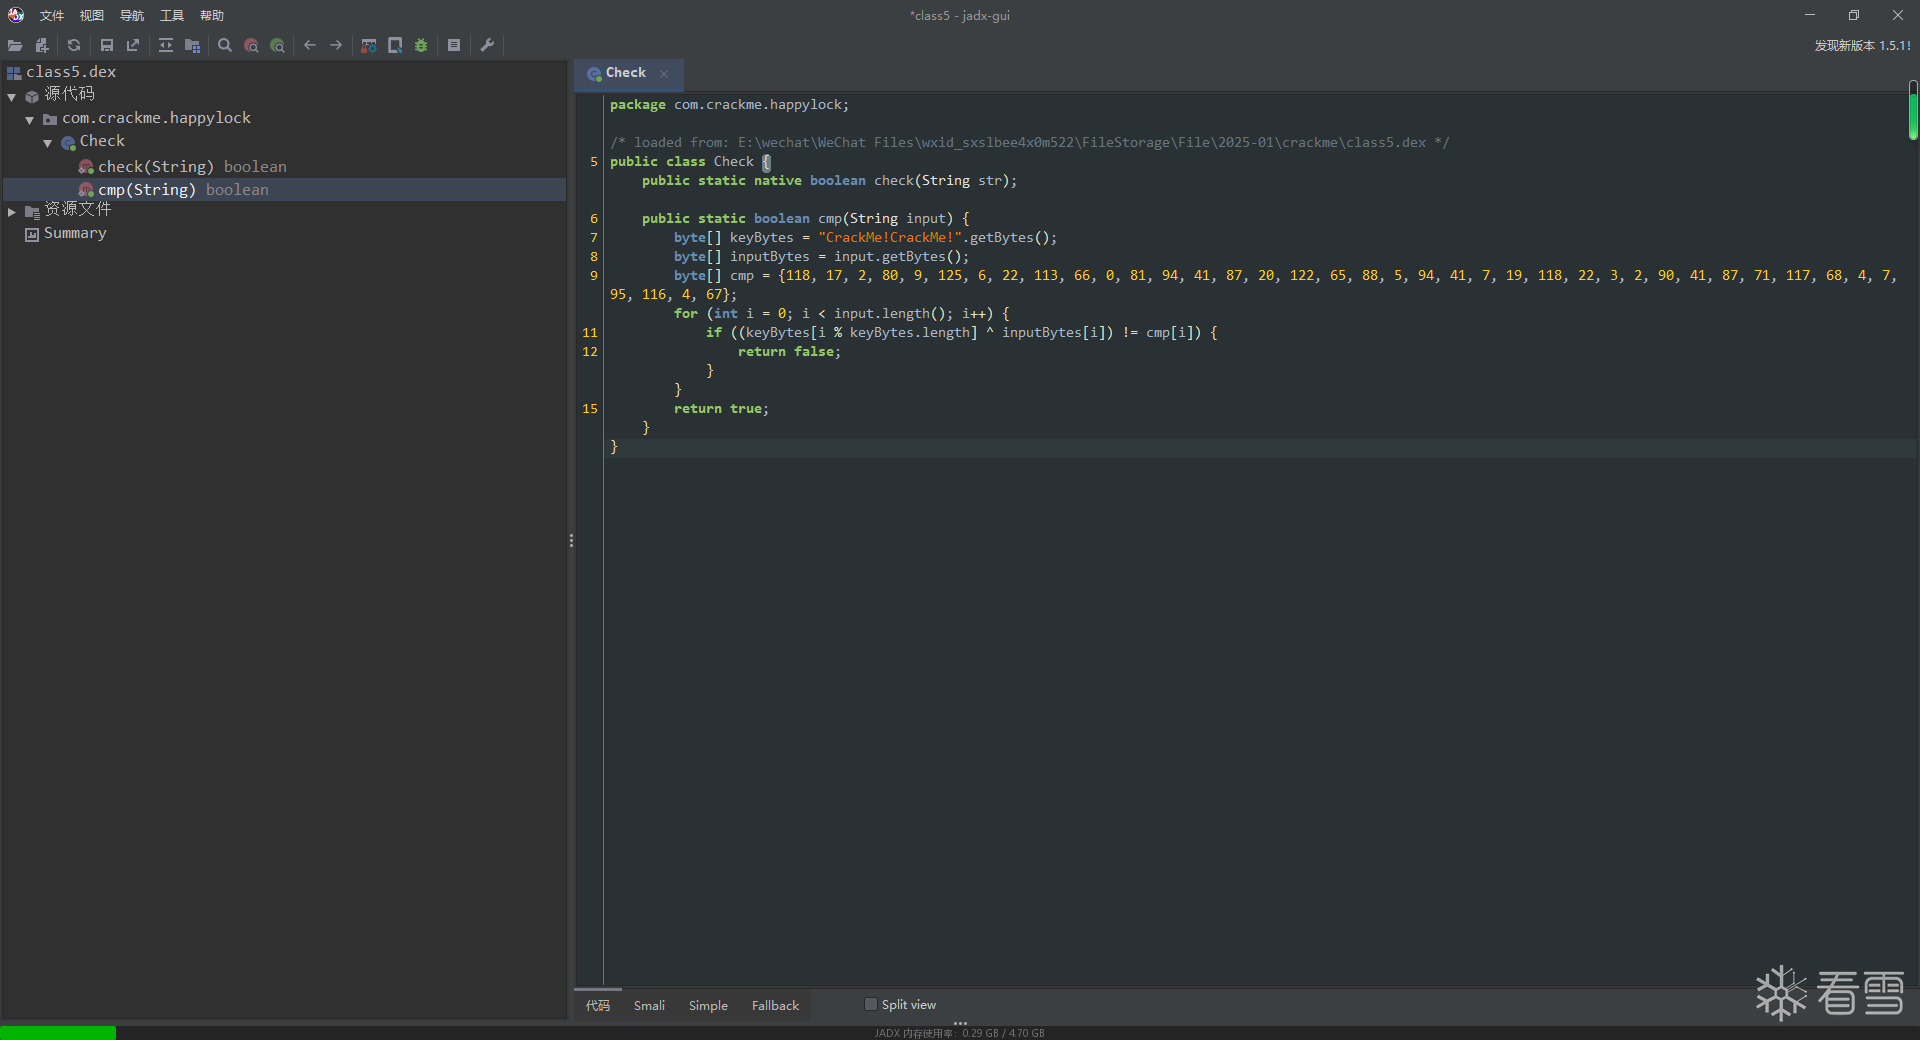Viewport: 1920px width, 1040px height.
Task: Click the reload refresh icon
Action: click(x=74, y=45)
